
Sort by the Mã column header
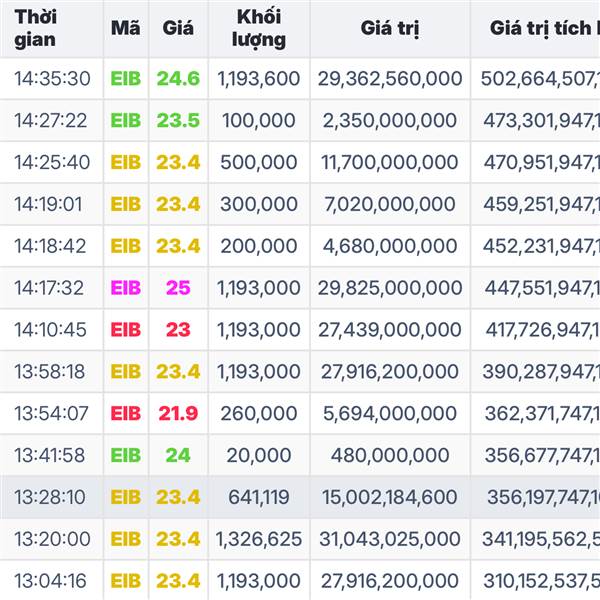tap(126, 29)
